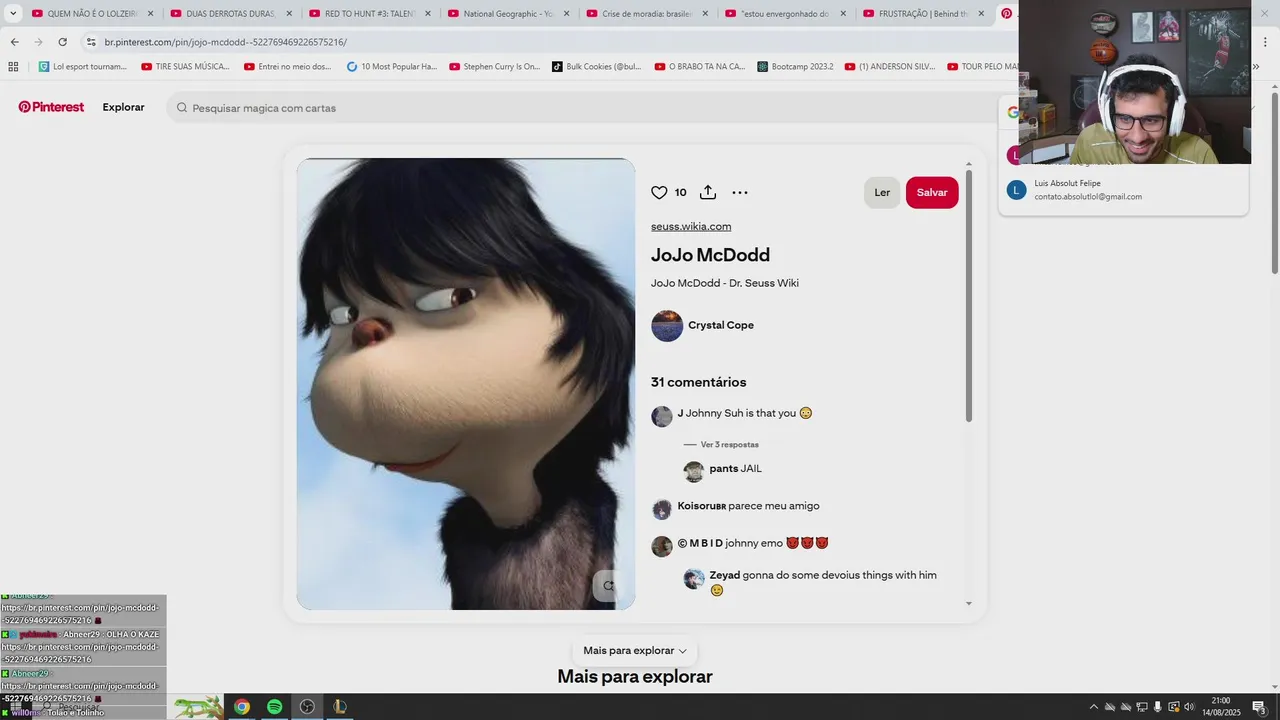Switch to the DUAS DERROTAS DURAS tab
Viewport: 1280px width, 720px height.
230,14
